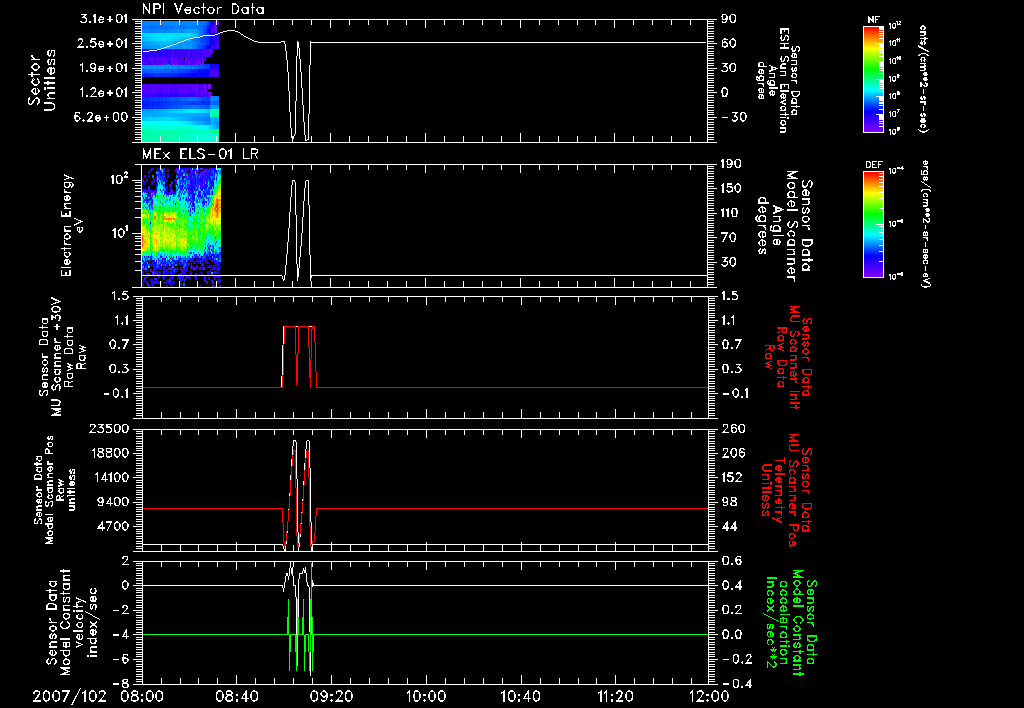Click the "152" telemetry tick value
Image resolution: width=1024 pixels, height=708 pixels.
coord(731,477)
